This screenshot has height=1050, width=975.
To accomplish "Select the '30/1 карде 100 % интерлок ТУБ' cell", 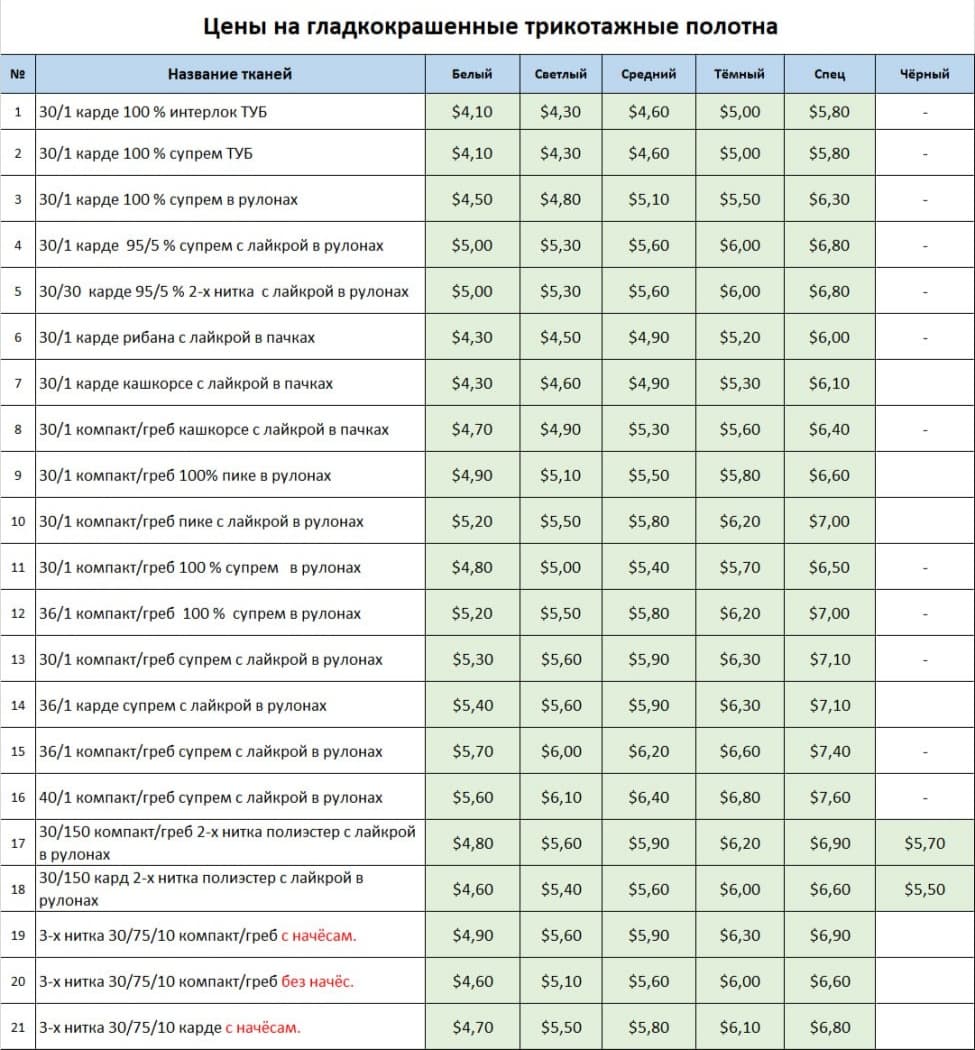I will (230, 112).
